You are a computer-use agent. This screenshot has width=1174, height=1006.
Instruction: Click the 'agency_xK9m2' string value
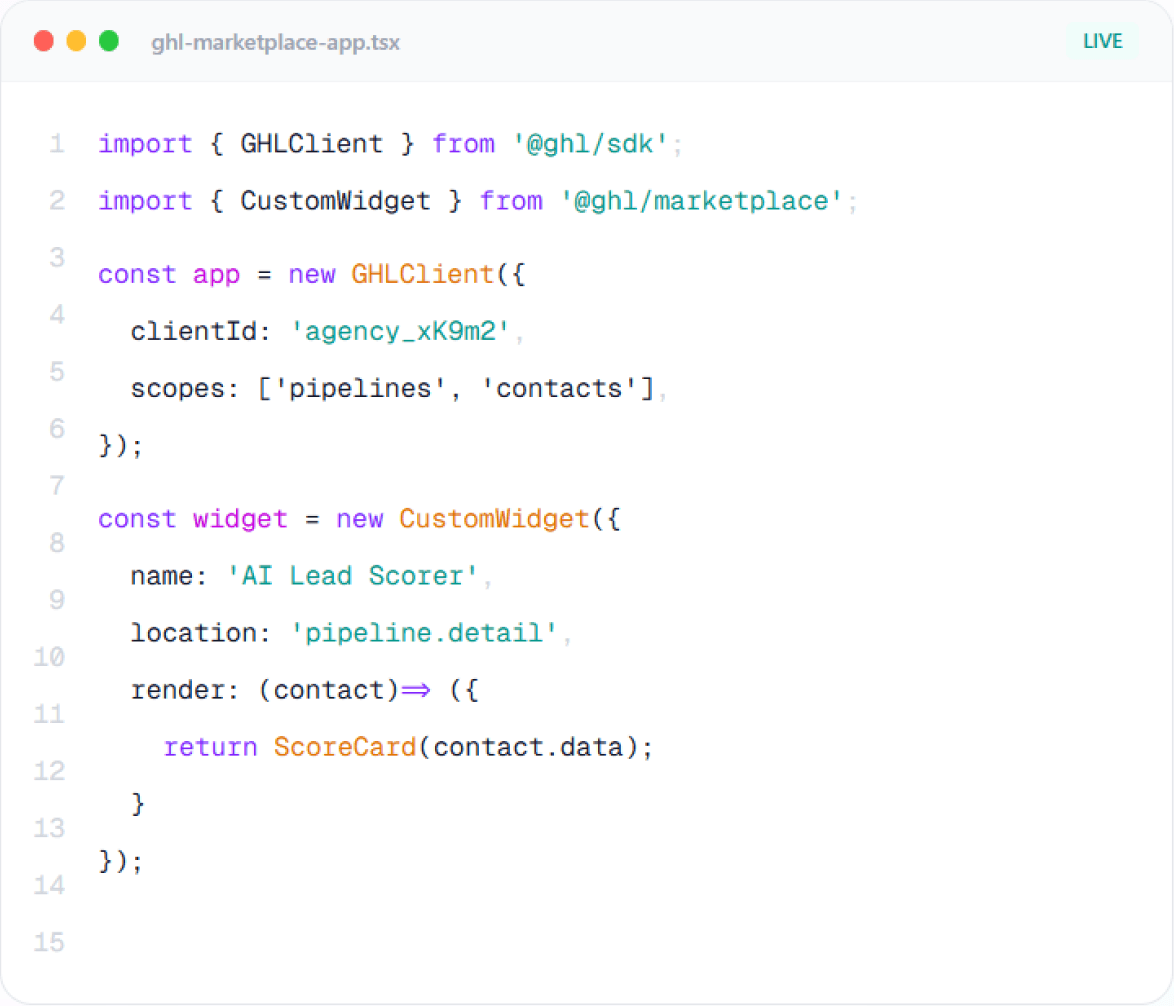400,332
